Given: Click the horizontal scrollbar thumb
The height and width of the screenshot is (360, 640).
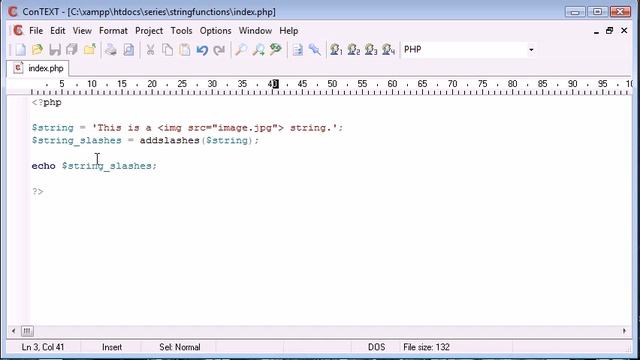Looking at the screenshot, I should coord(27,331).
